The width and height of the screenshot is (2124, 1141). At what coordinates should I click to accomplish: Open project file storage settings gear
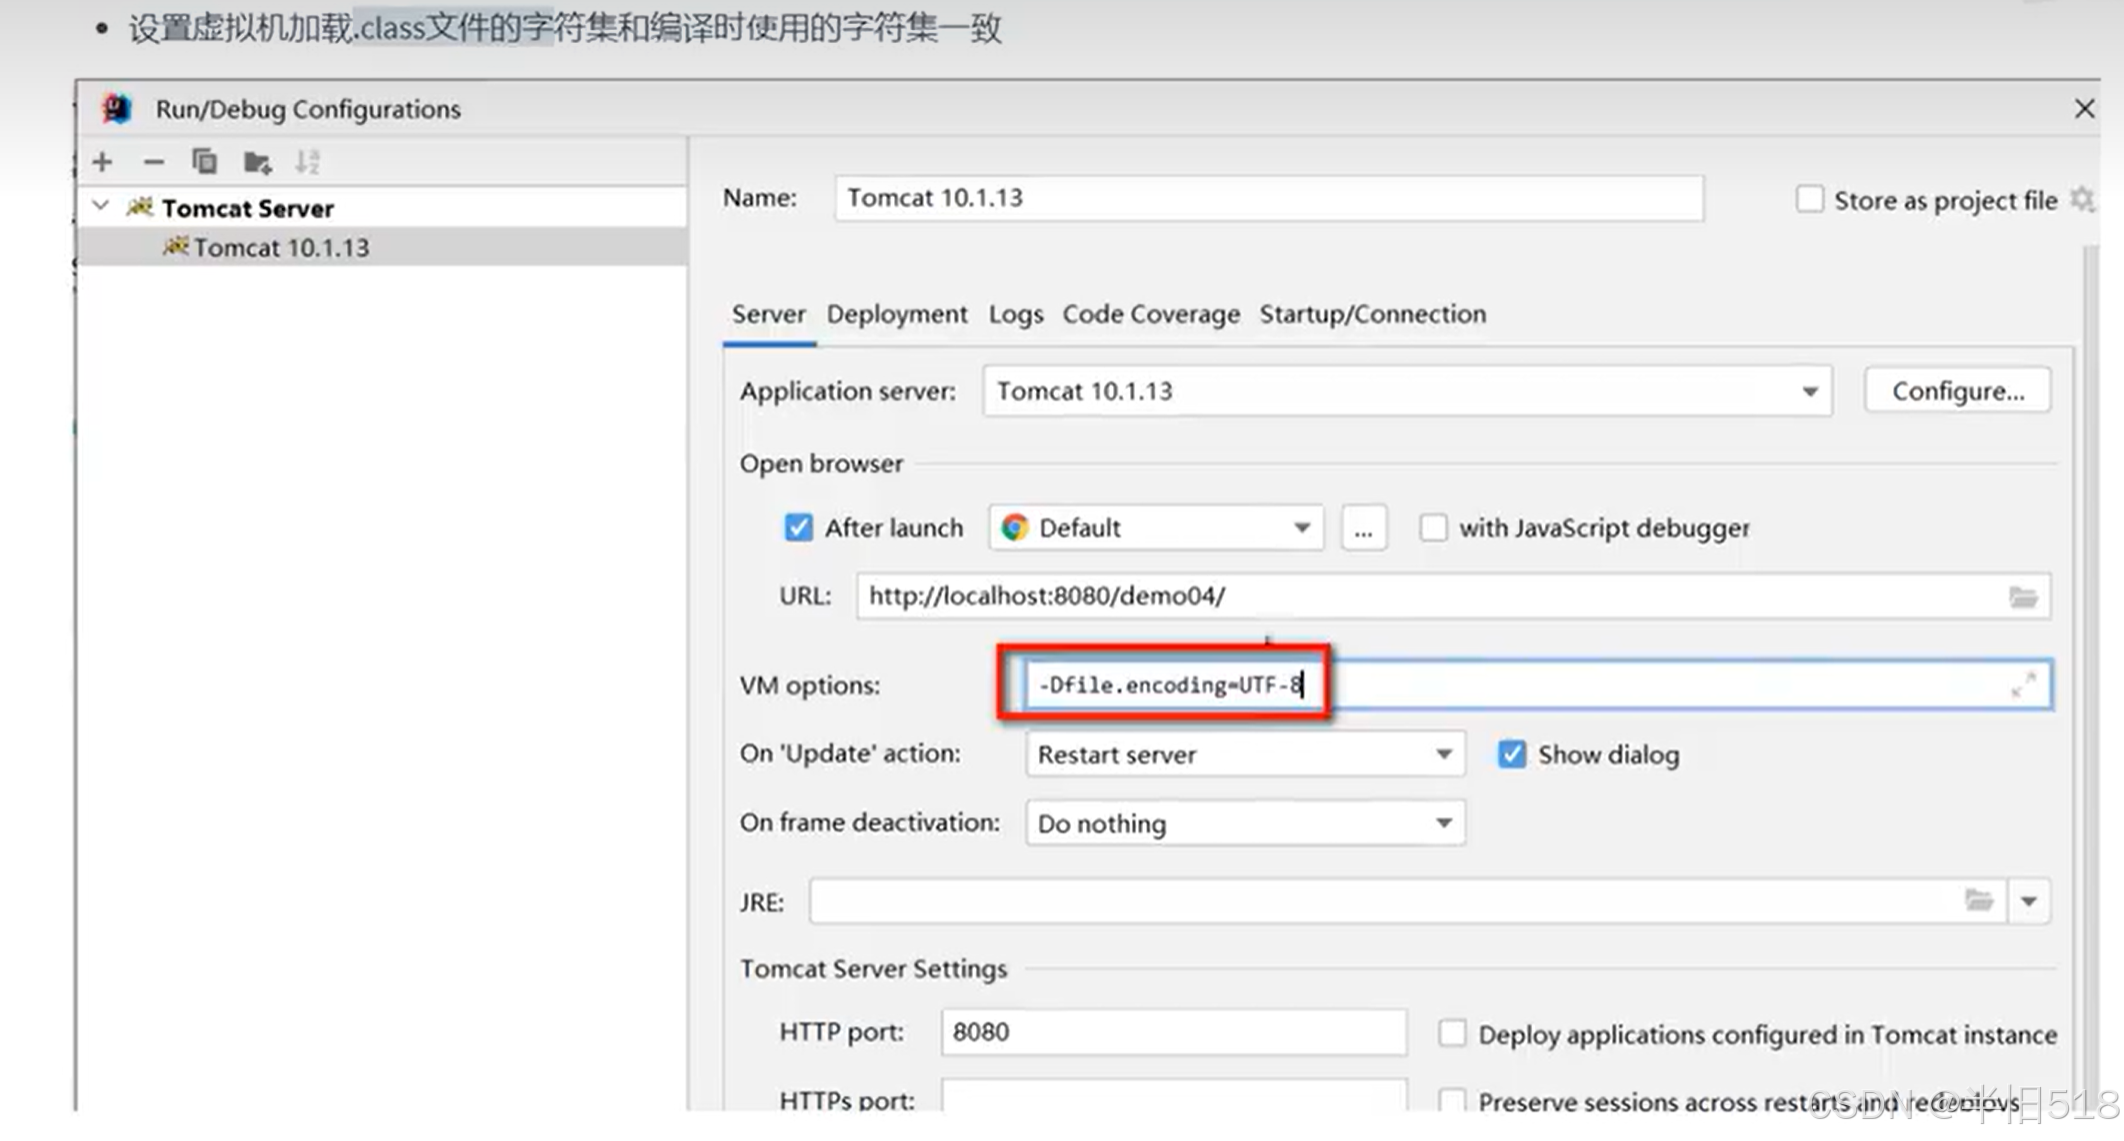pos(2081,200)
